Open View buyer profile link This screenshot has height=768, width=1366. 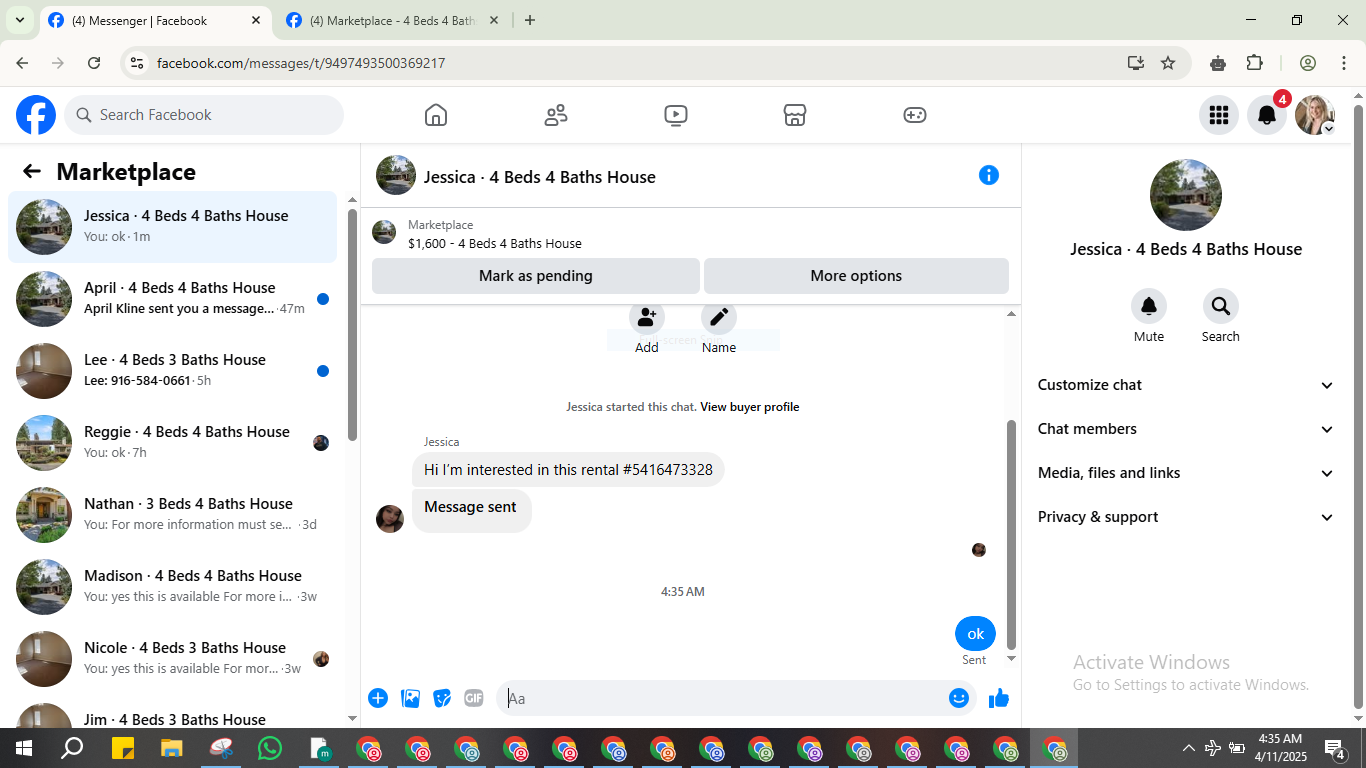(x=749, y=407)
